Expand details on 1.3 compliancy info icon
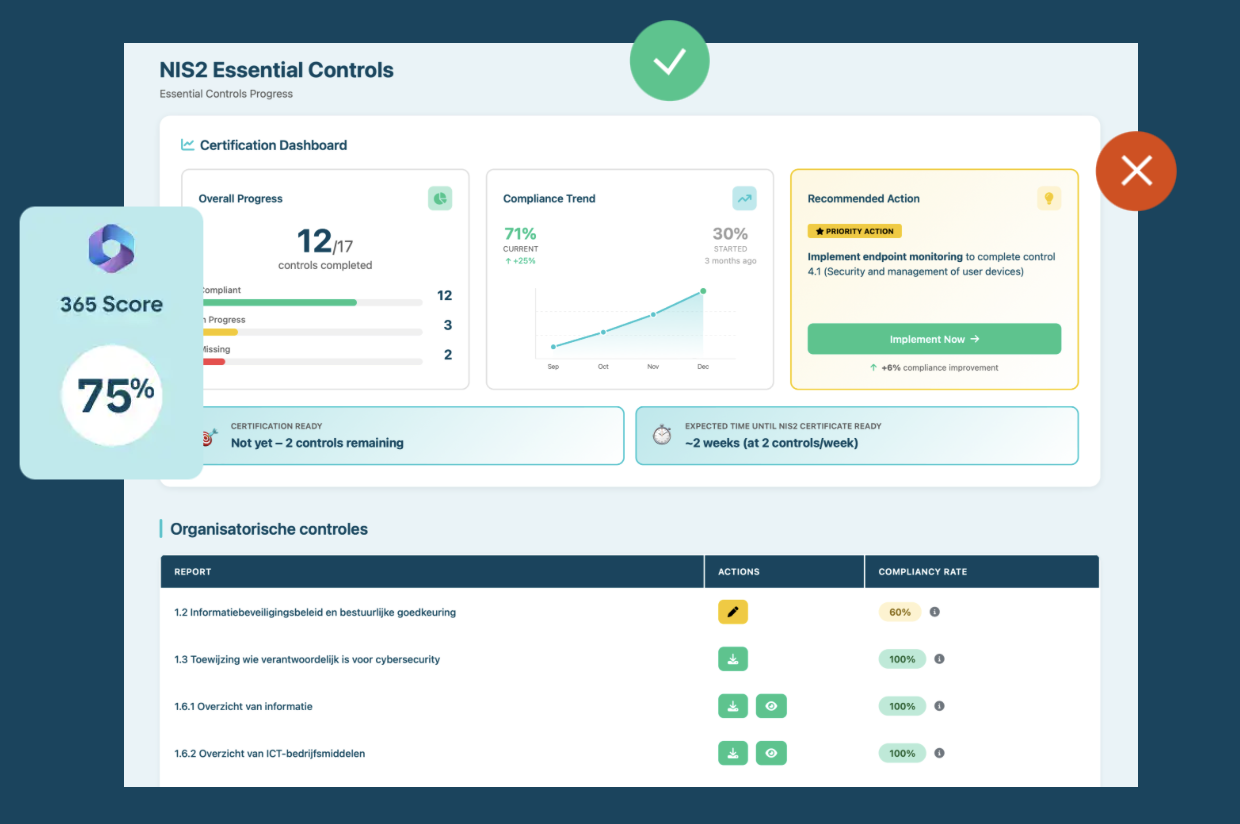The height and width of the screenshot is (824, 1240). point(938,658)
